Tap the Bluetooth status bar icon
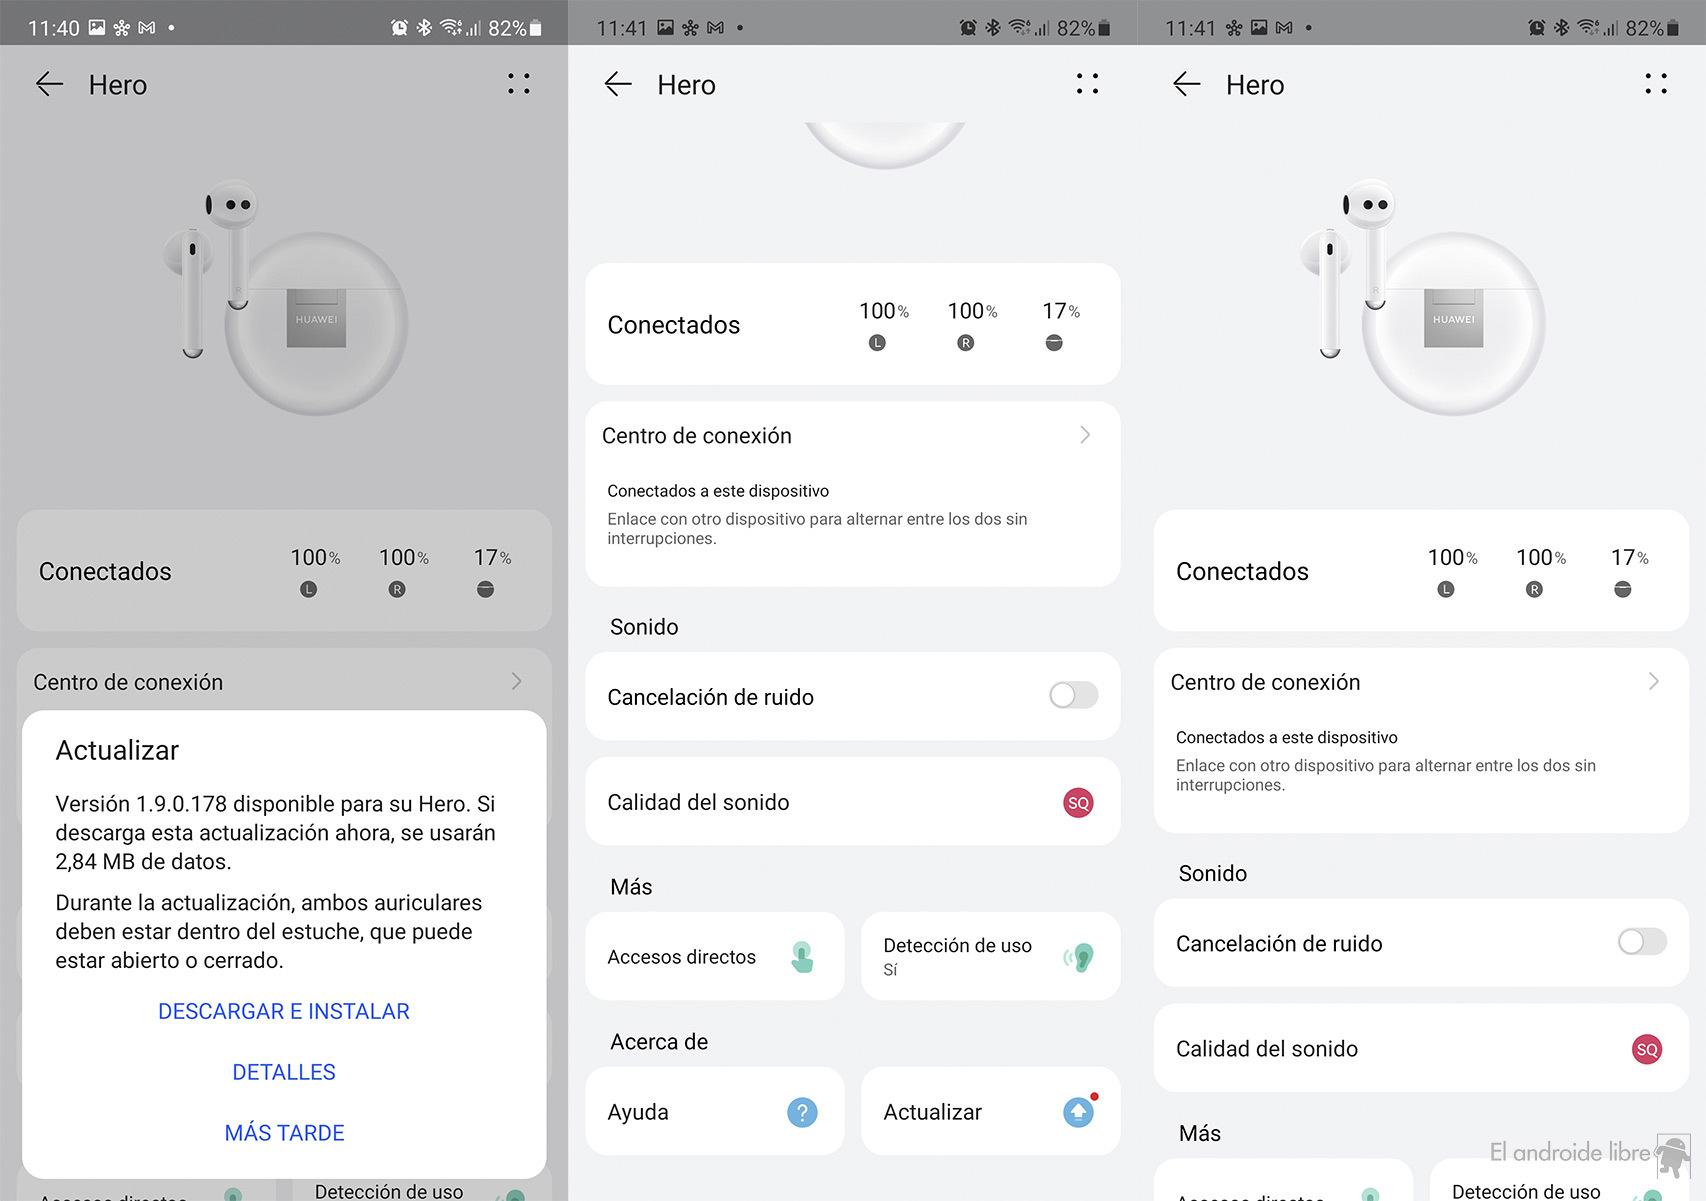This screenshot has width=1706, height=1201. click(995, 26)
